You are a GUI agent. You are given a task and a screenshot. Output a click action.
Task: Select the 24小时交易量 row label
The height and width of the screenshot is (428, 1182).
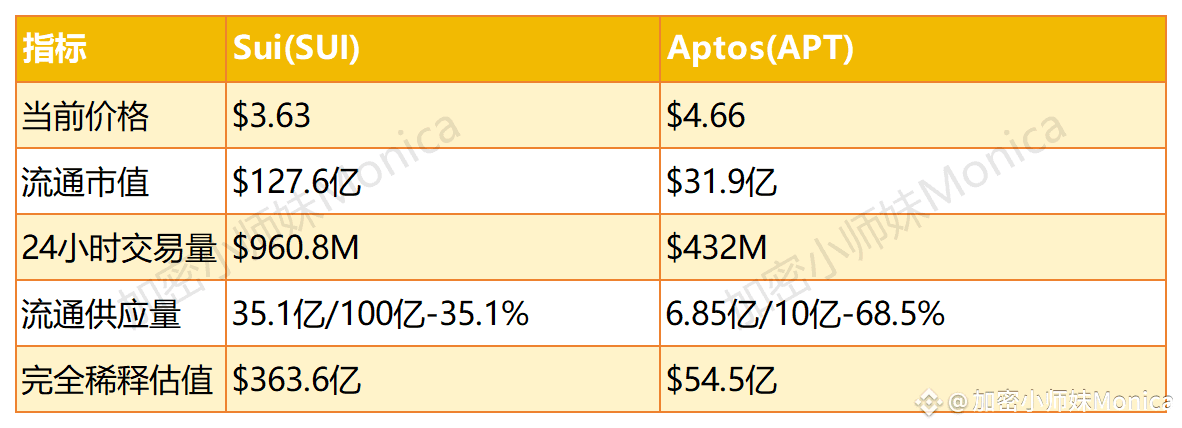[x=121, y=248]
